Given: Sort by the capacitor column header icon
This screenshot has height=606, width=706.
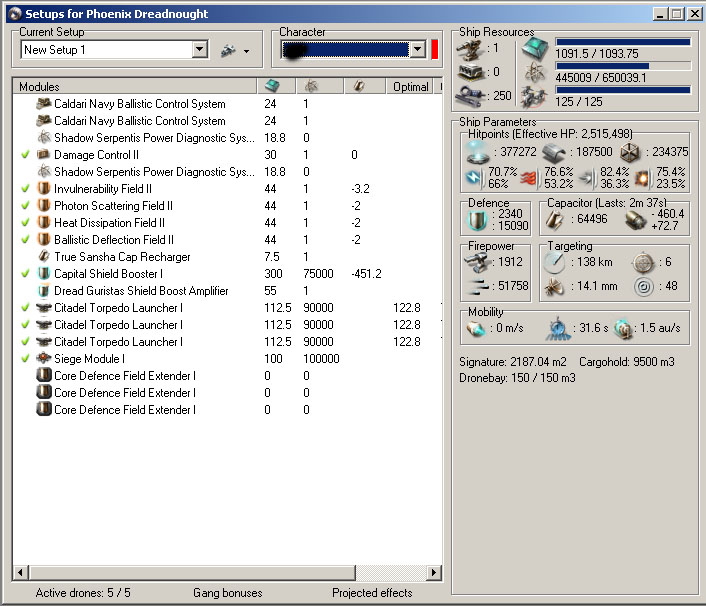Looking at the screenshot, I should tap(359, 86).
